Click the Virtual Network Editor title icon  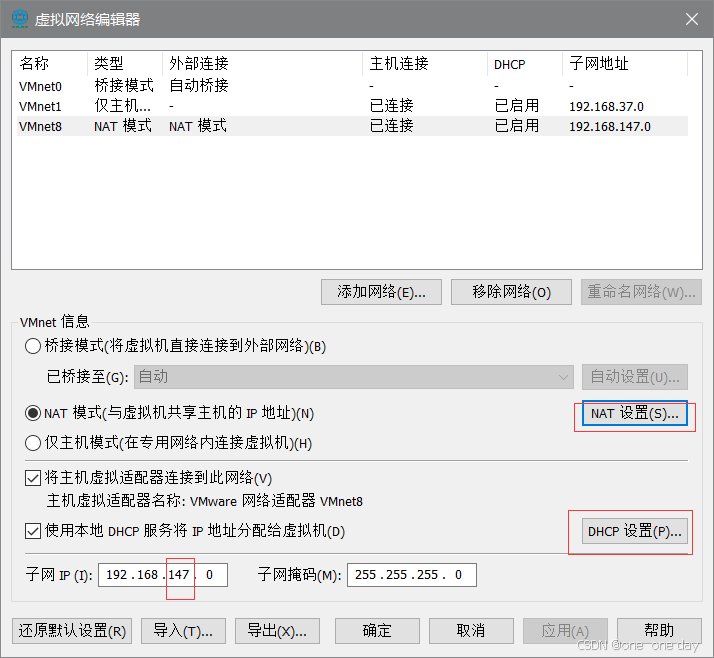pos(20,19)
